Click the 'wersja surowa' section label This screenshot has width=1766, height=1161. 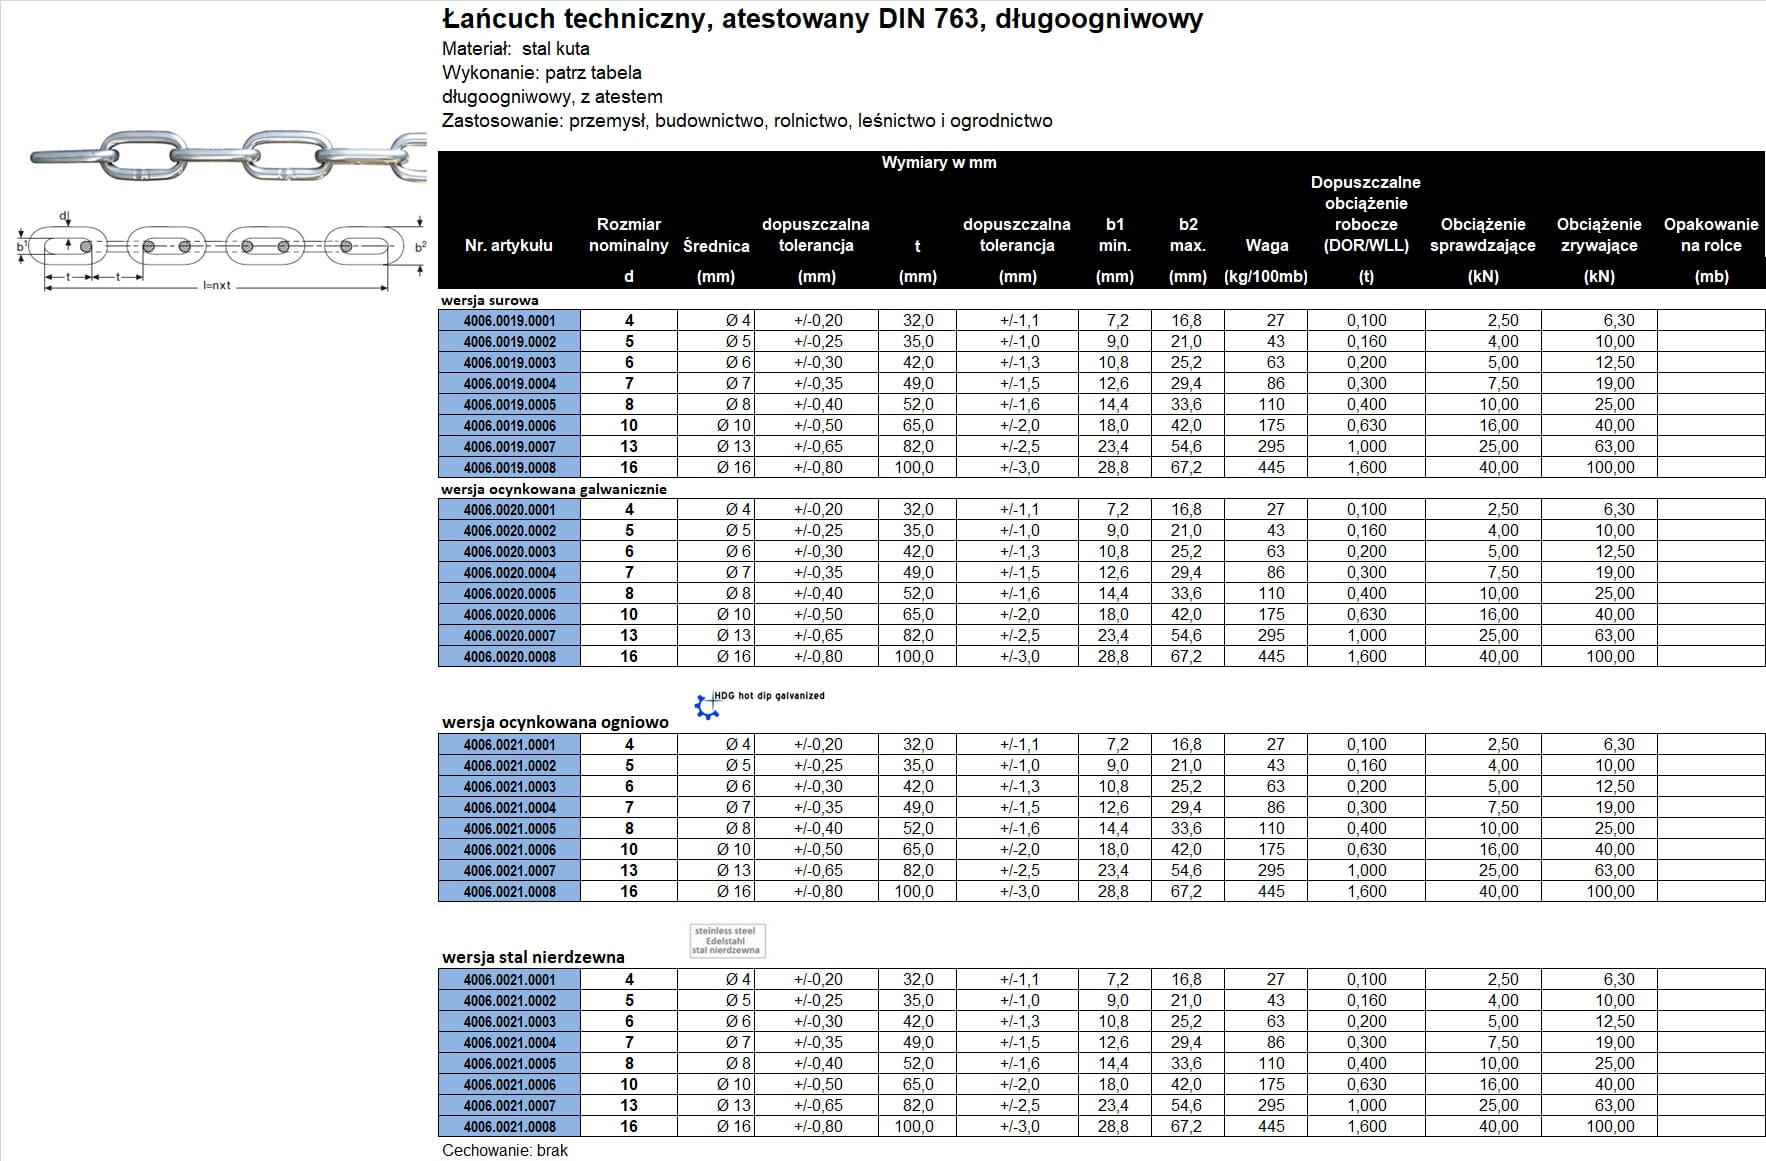point(490,300)
